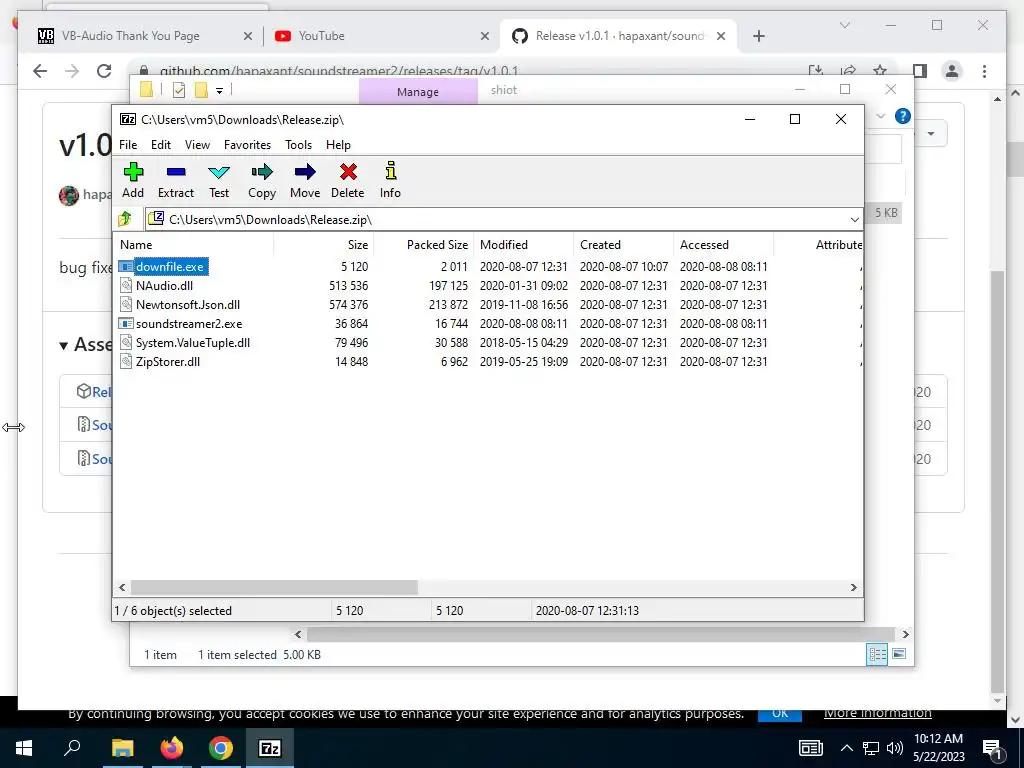This screenshot has height=768, width=1024.
Task: Click Explorer properties quick-access icon
Action: (178, 90)
